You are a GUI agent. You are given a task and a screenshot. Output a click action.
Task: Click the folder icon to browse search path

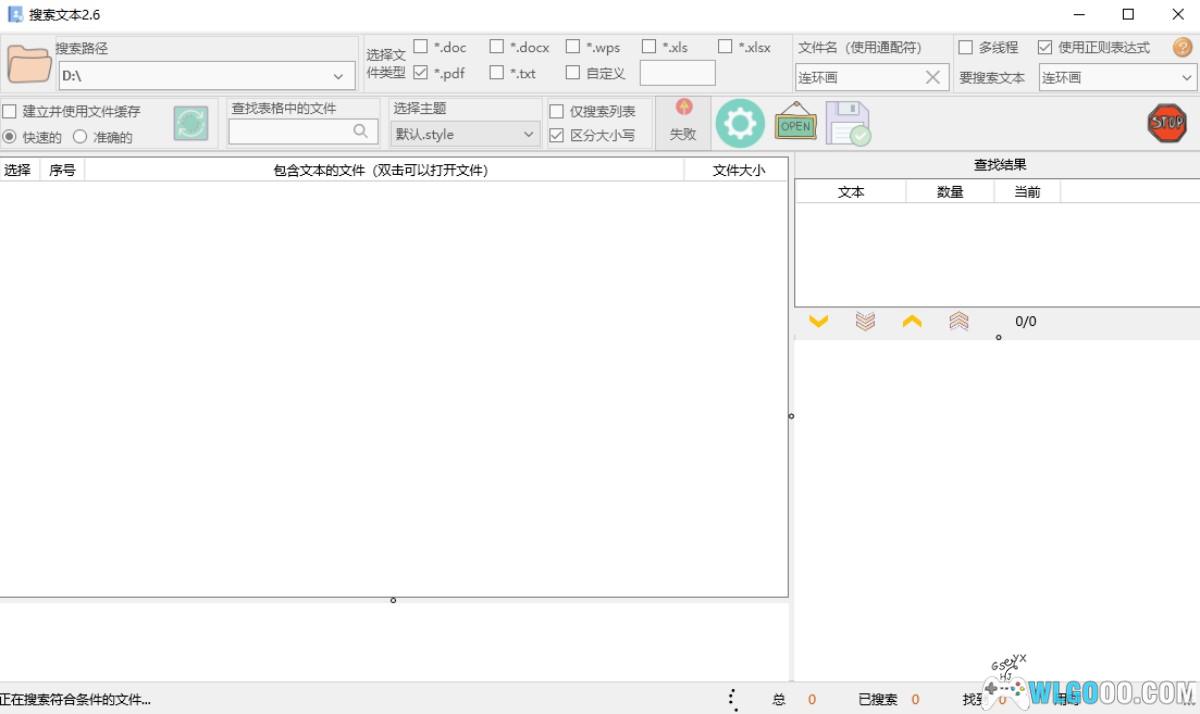pos(29,64)
